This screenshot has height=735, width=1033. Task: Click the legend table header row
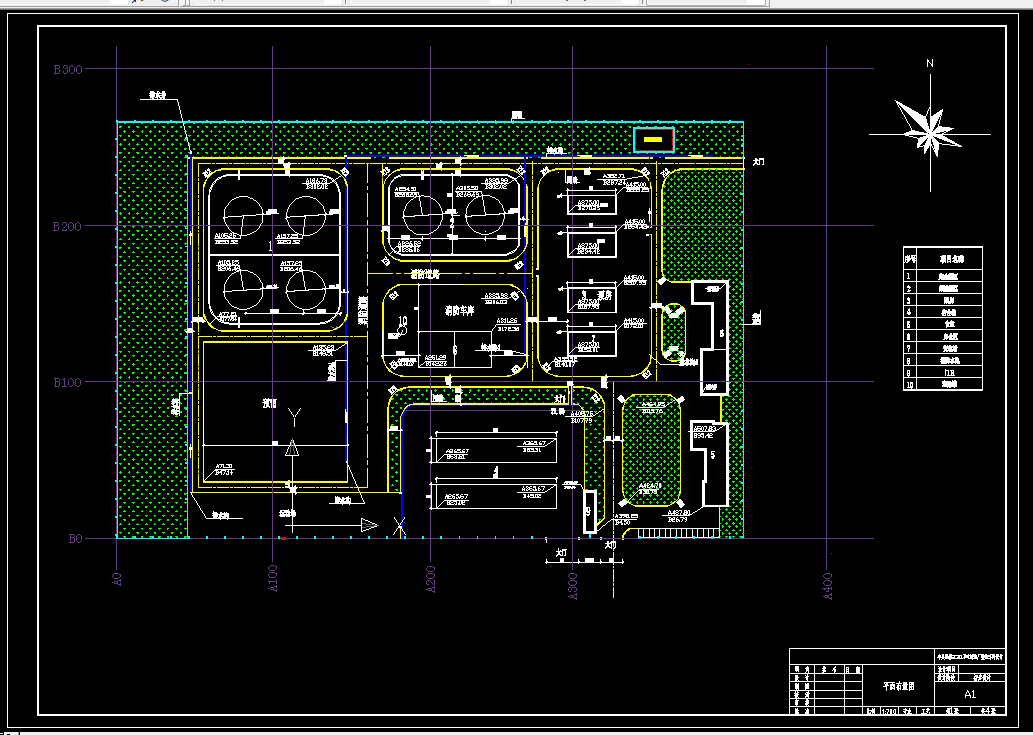(x=943, y=259)
